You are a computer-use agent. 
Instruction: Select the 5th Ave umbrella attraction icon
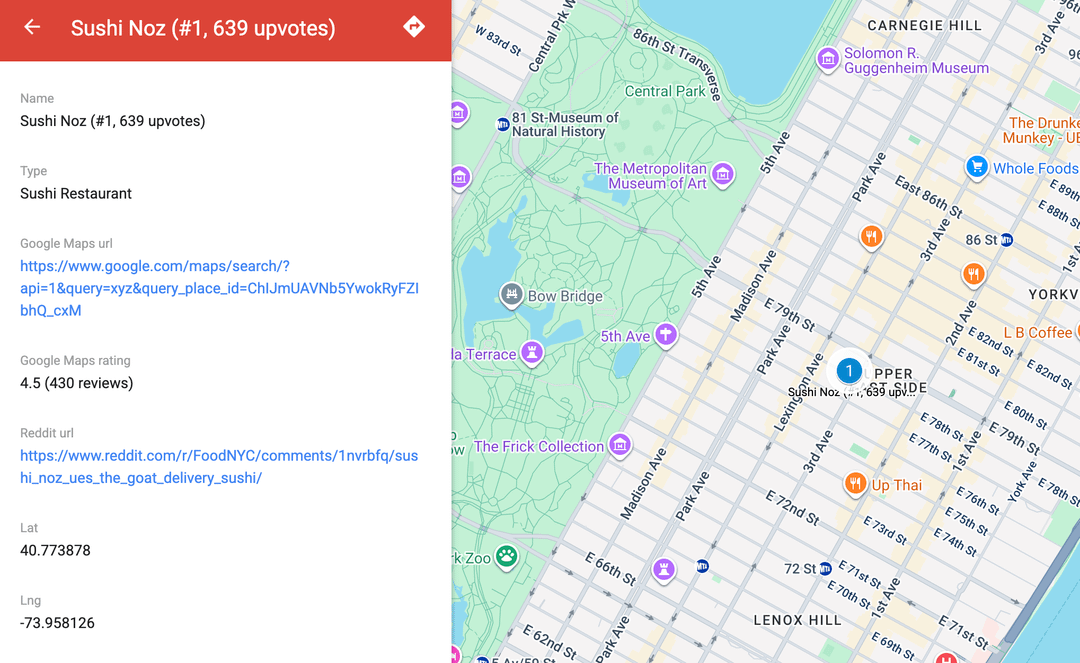point(666,336)
